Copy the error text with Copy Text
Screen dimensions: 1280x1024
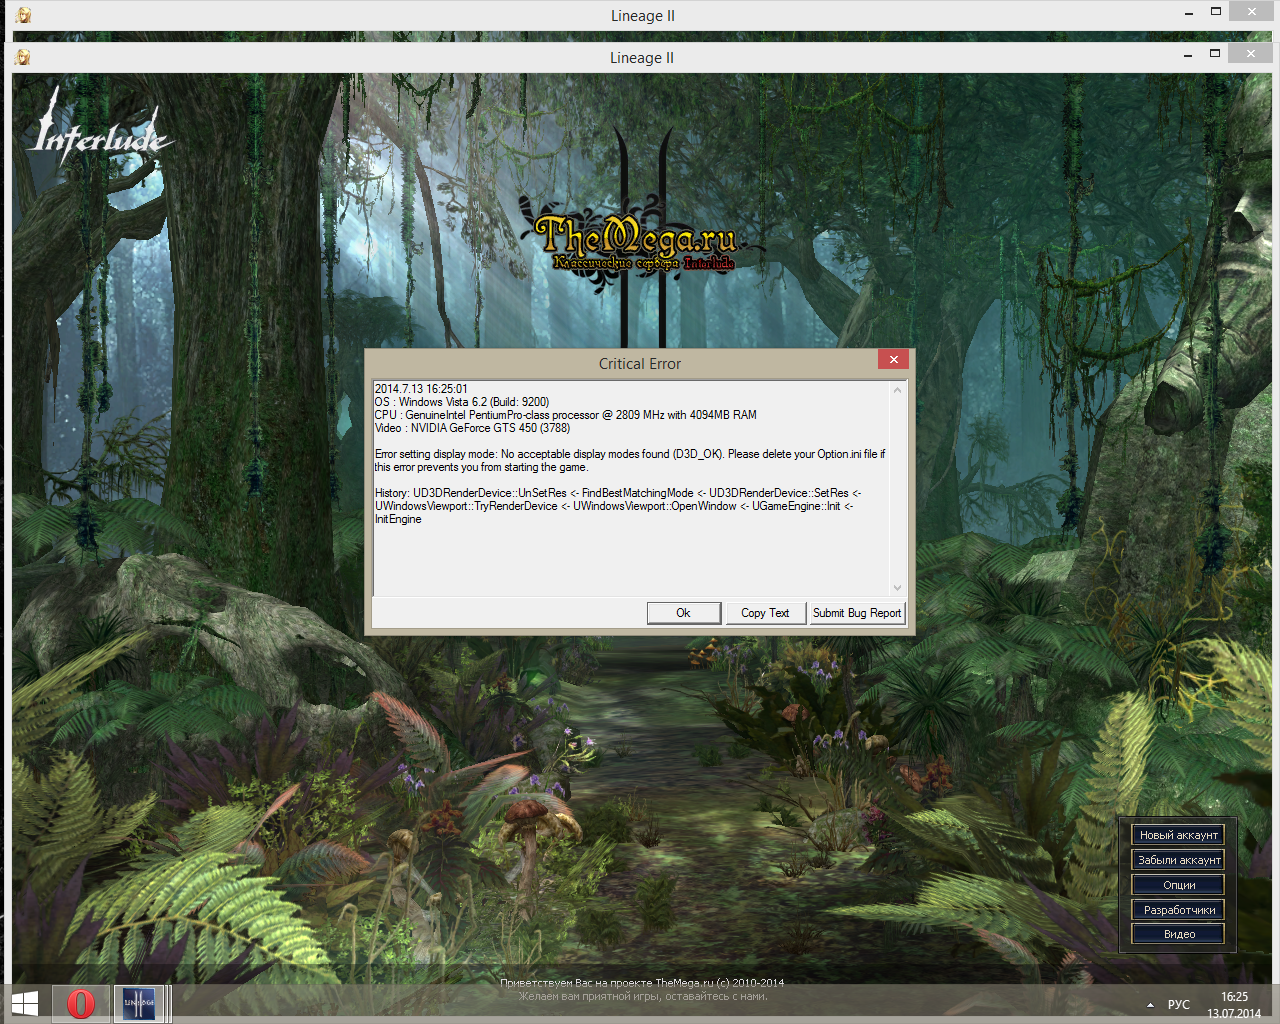765,613
